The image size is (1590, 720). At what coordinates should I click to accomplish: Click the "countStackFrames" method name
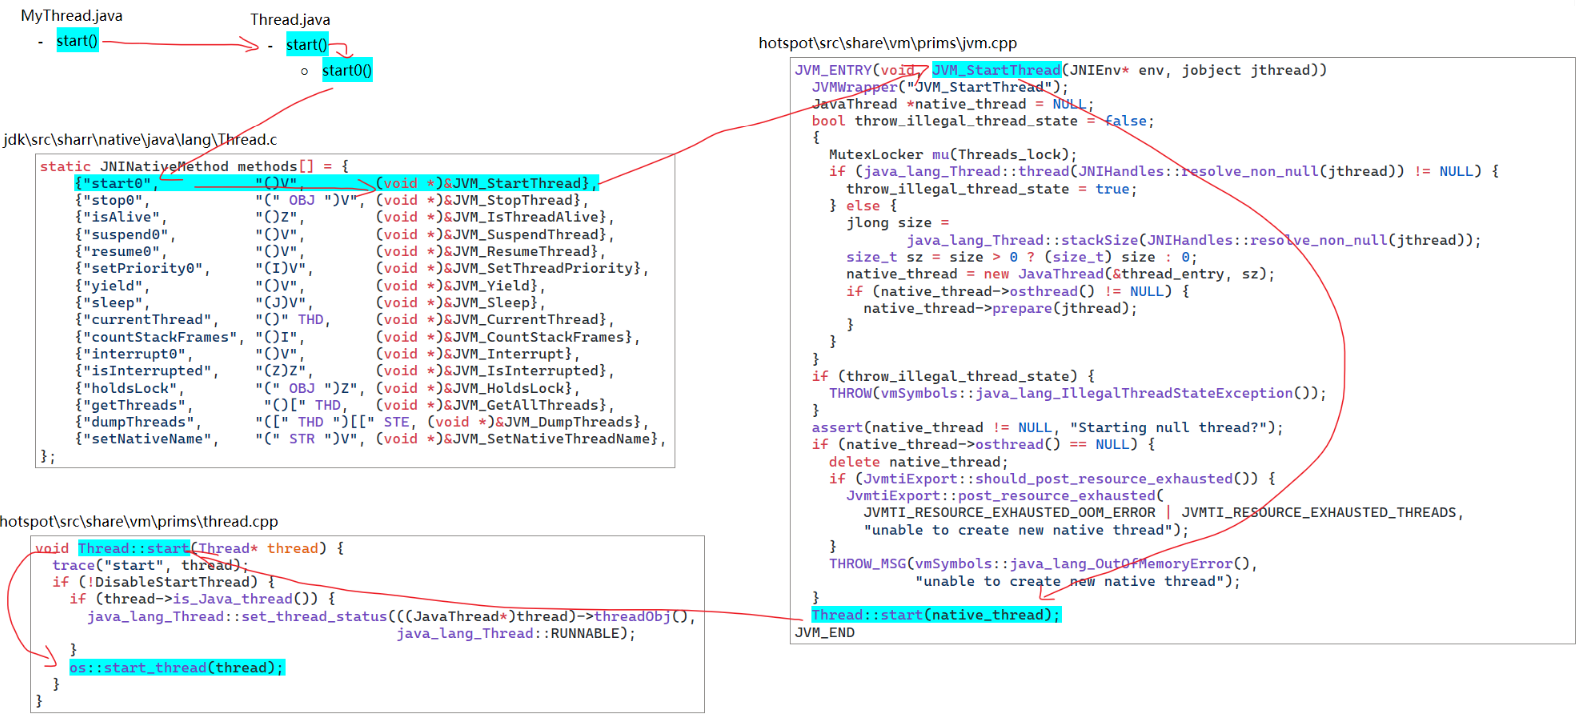tap(159, 337)
